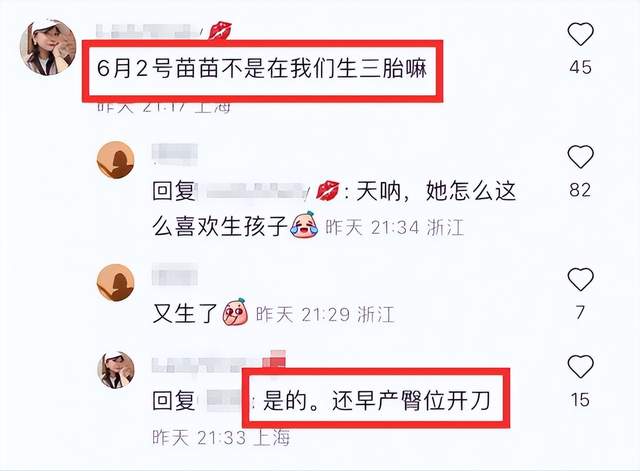640x471 pixels.
Task: Select the comment 6月2号苗苗不是在我们生三胎嘛
Action: click(262, 68)
